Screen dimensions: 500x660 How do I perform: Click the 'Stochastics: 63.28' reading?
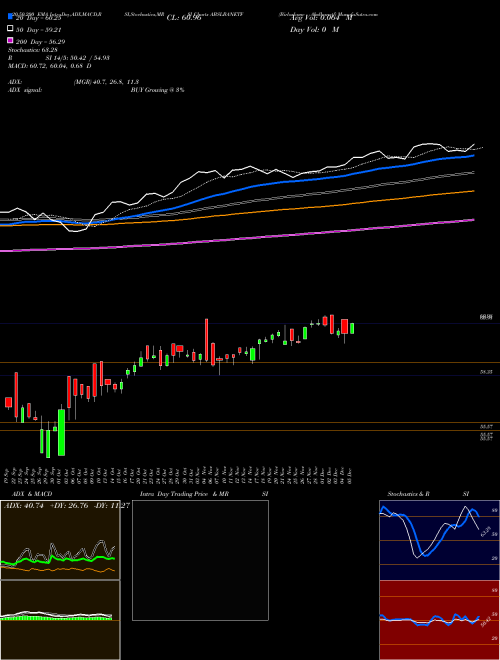pyautogui.click(x=33, y=51)
